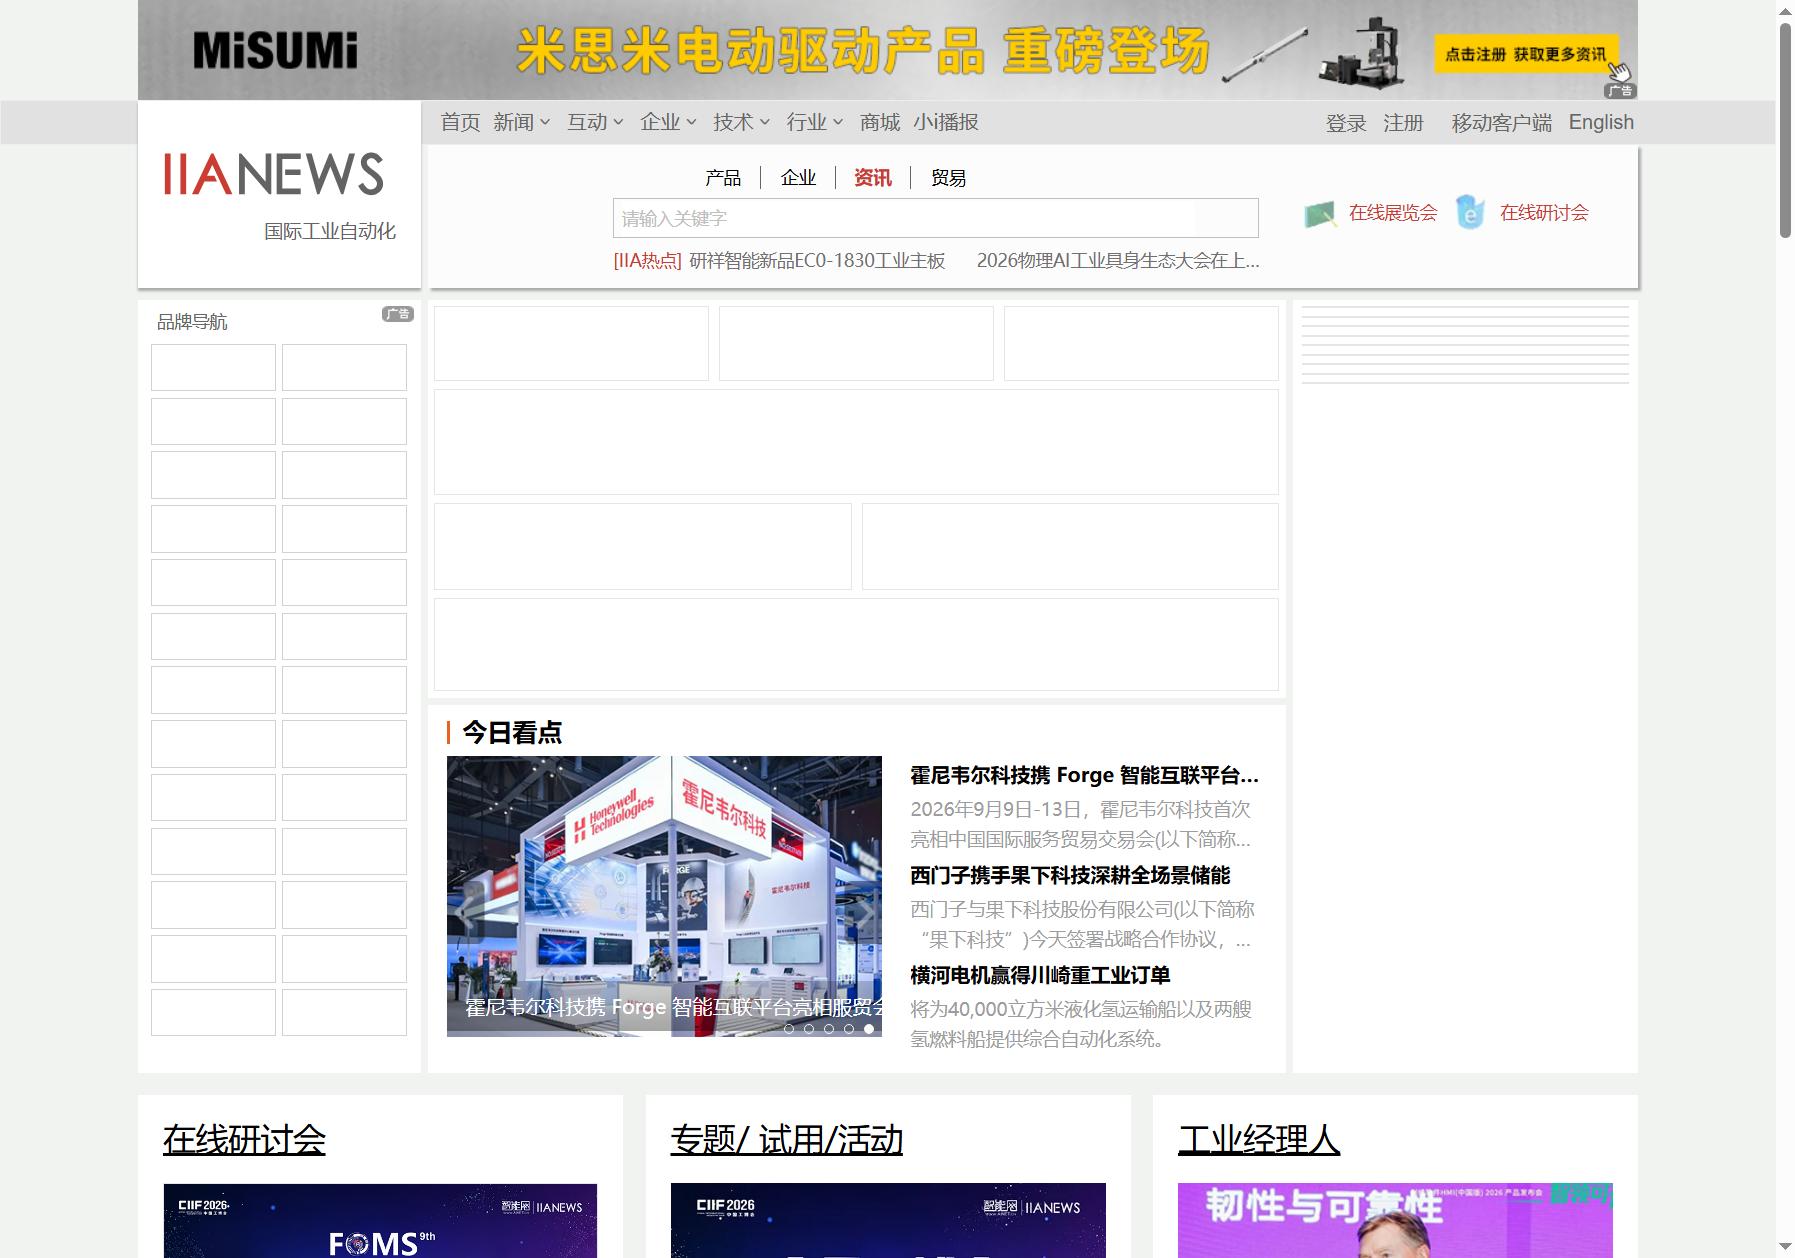
Task: Expand the 新闻 navigation dropdown
Action: [522, 122]
